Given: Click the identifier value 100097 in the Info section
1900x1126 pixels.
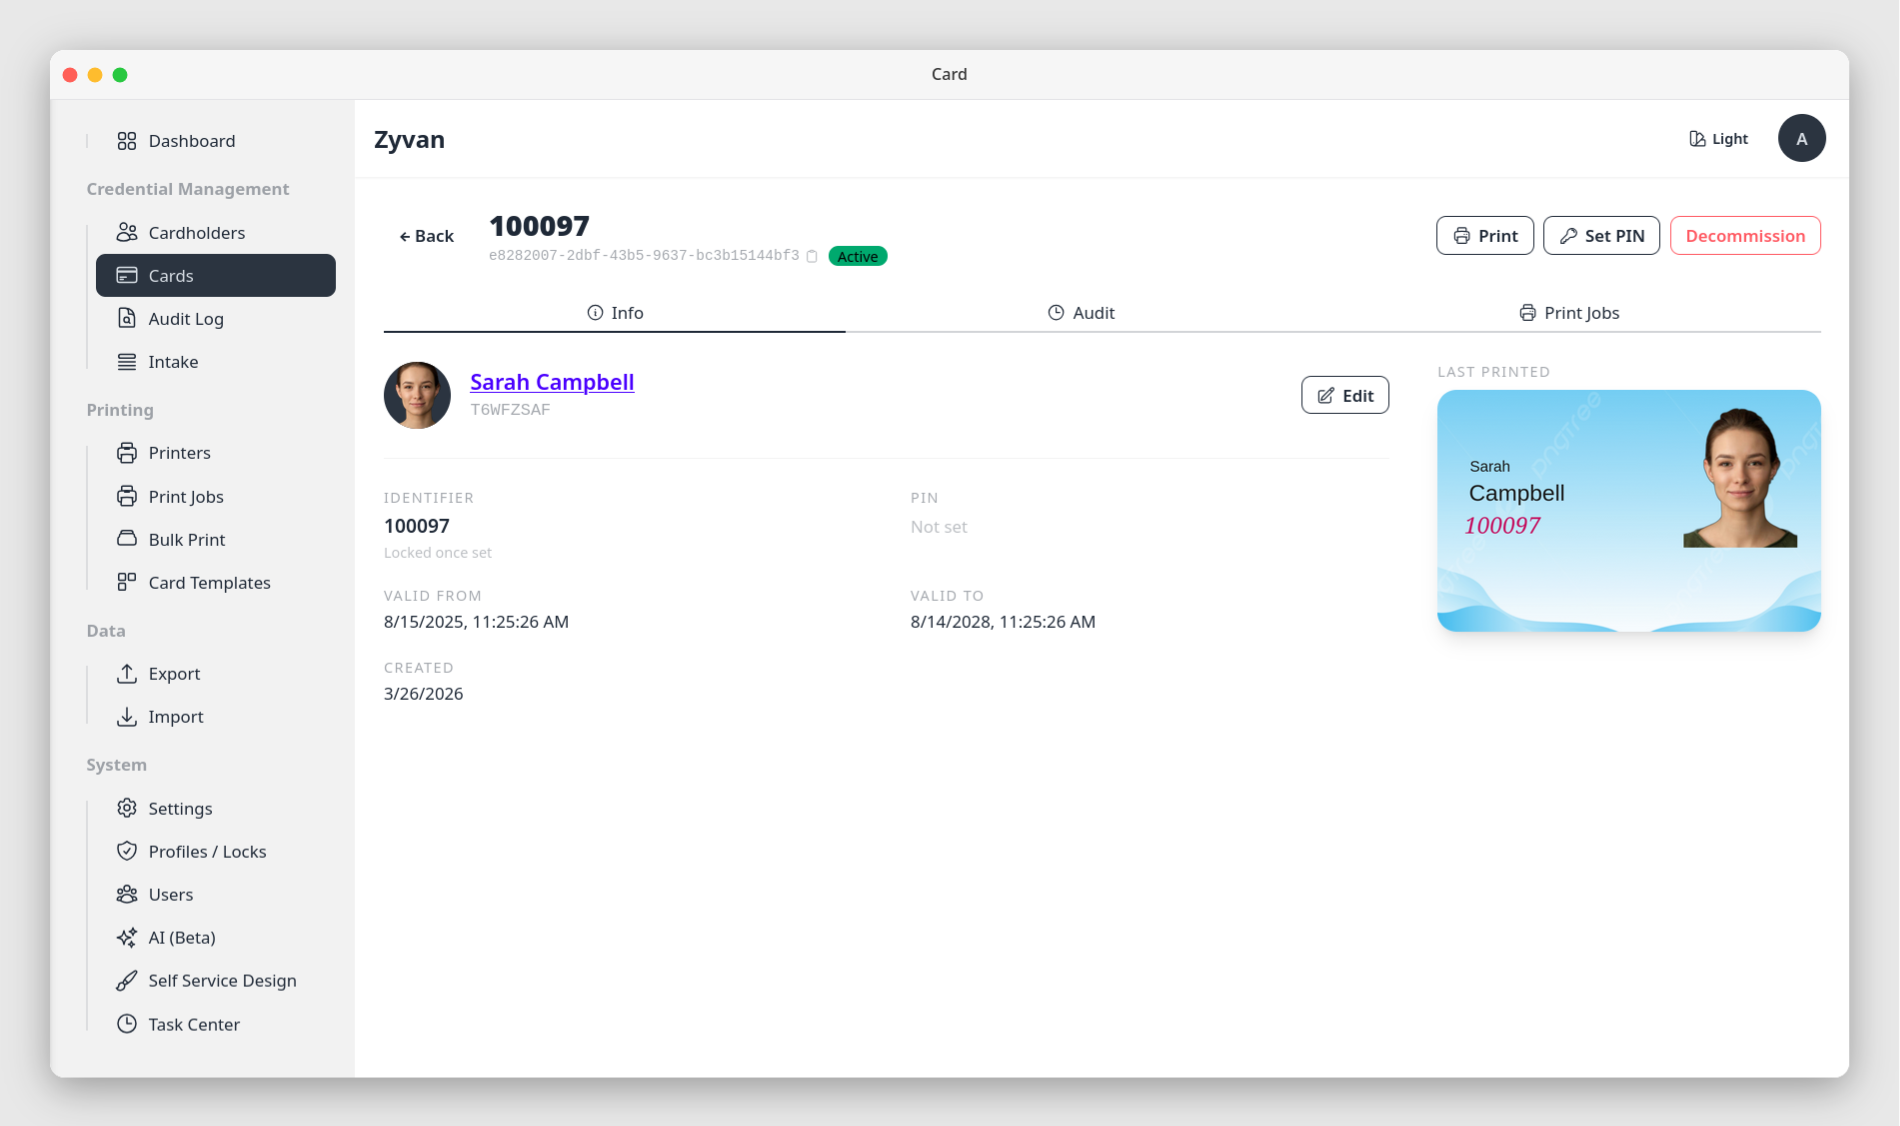Looking at the screenshot, I should (417, 526).
